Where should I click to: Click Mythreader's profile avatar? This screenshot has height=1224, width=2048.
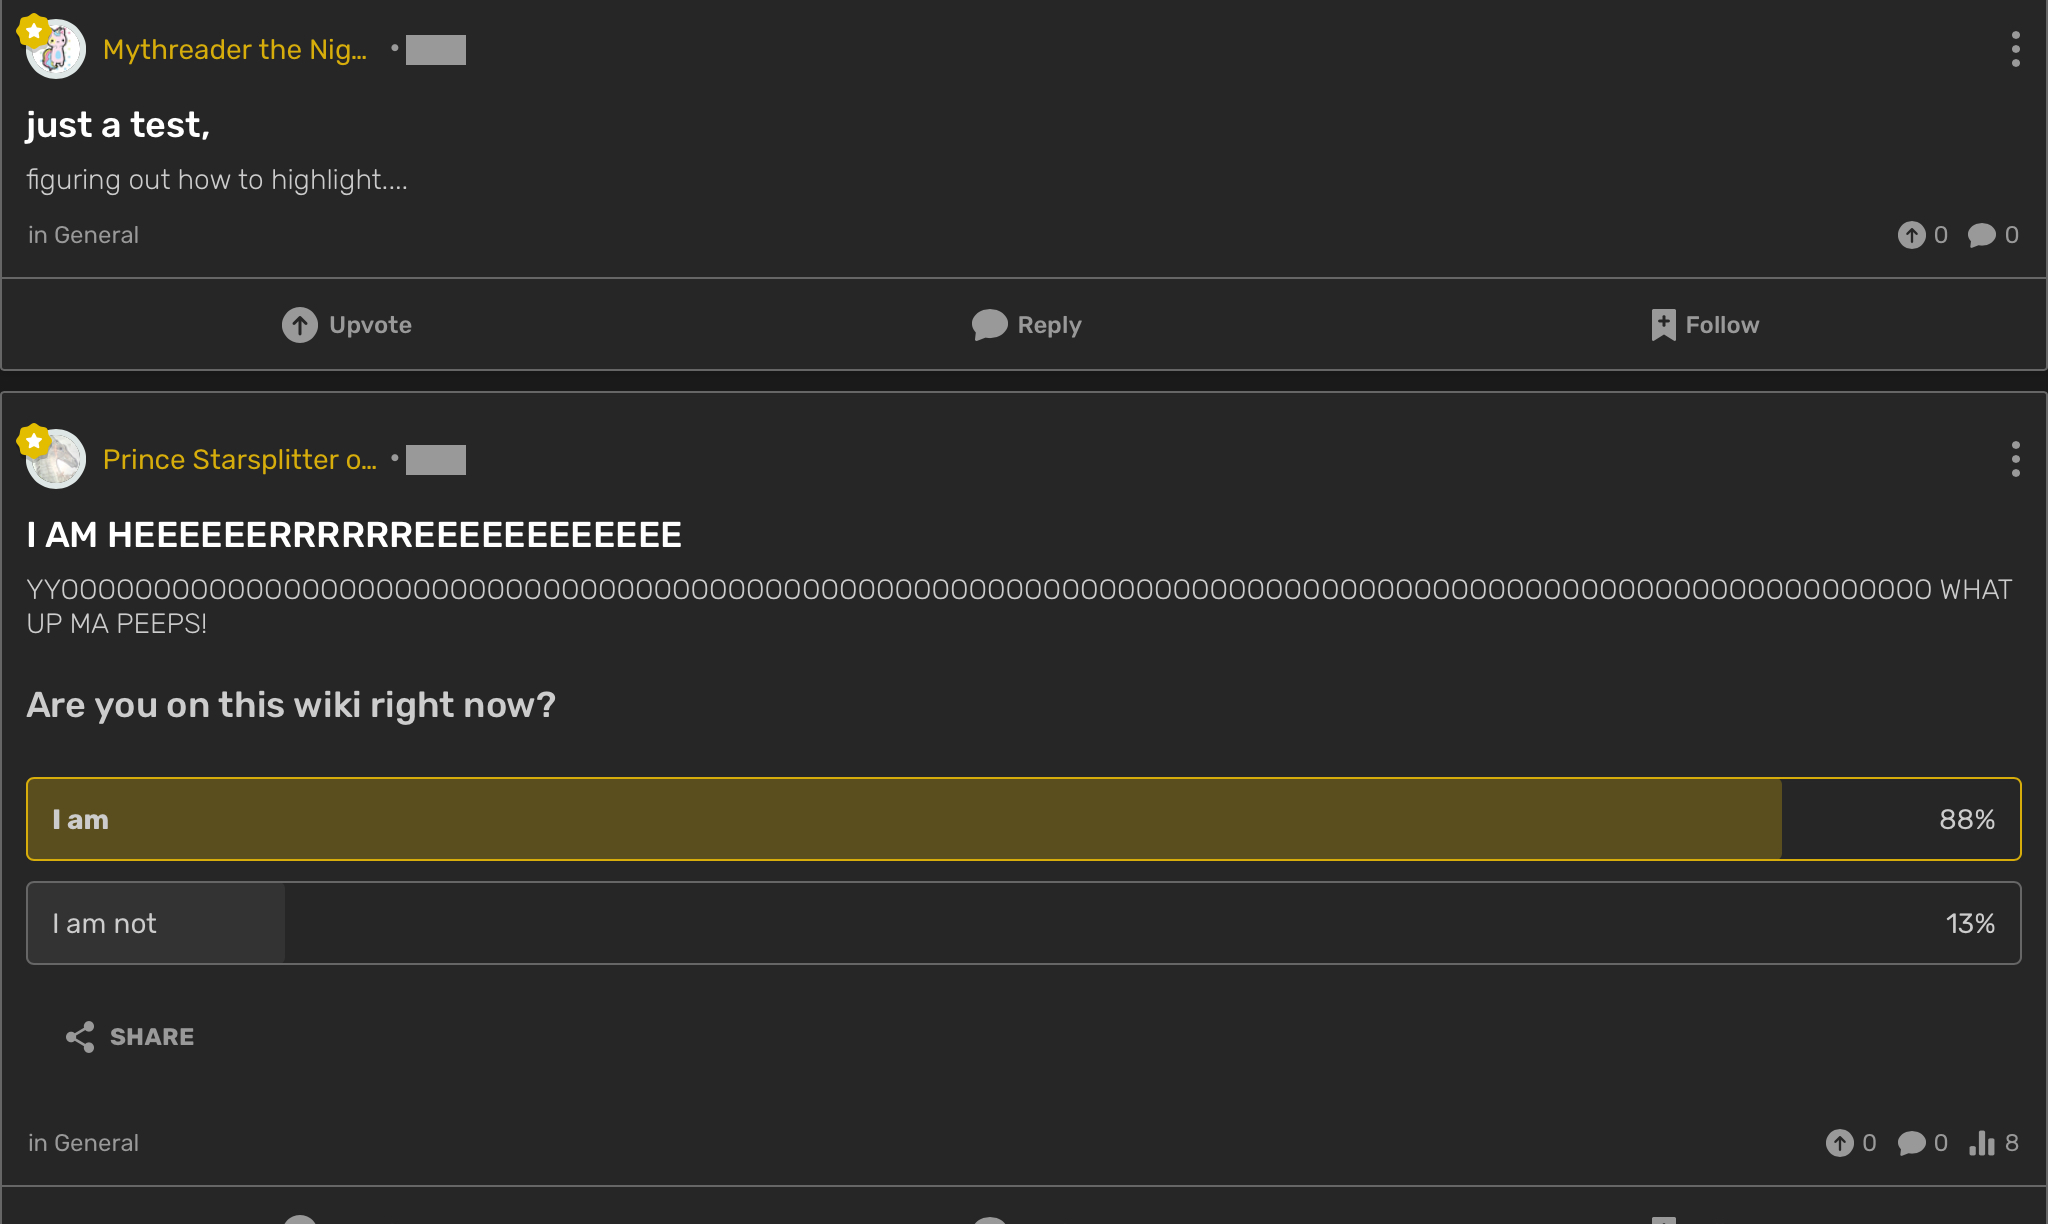pyautogui.click(x=56, y=49)
